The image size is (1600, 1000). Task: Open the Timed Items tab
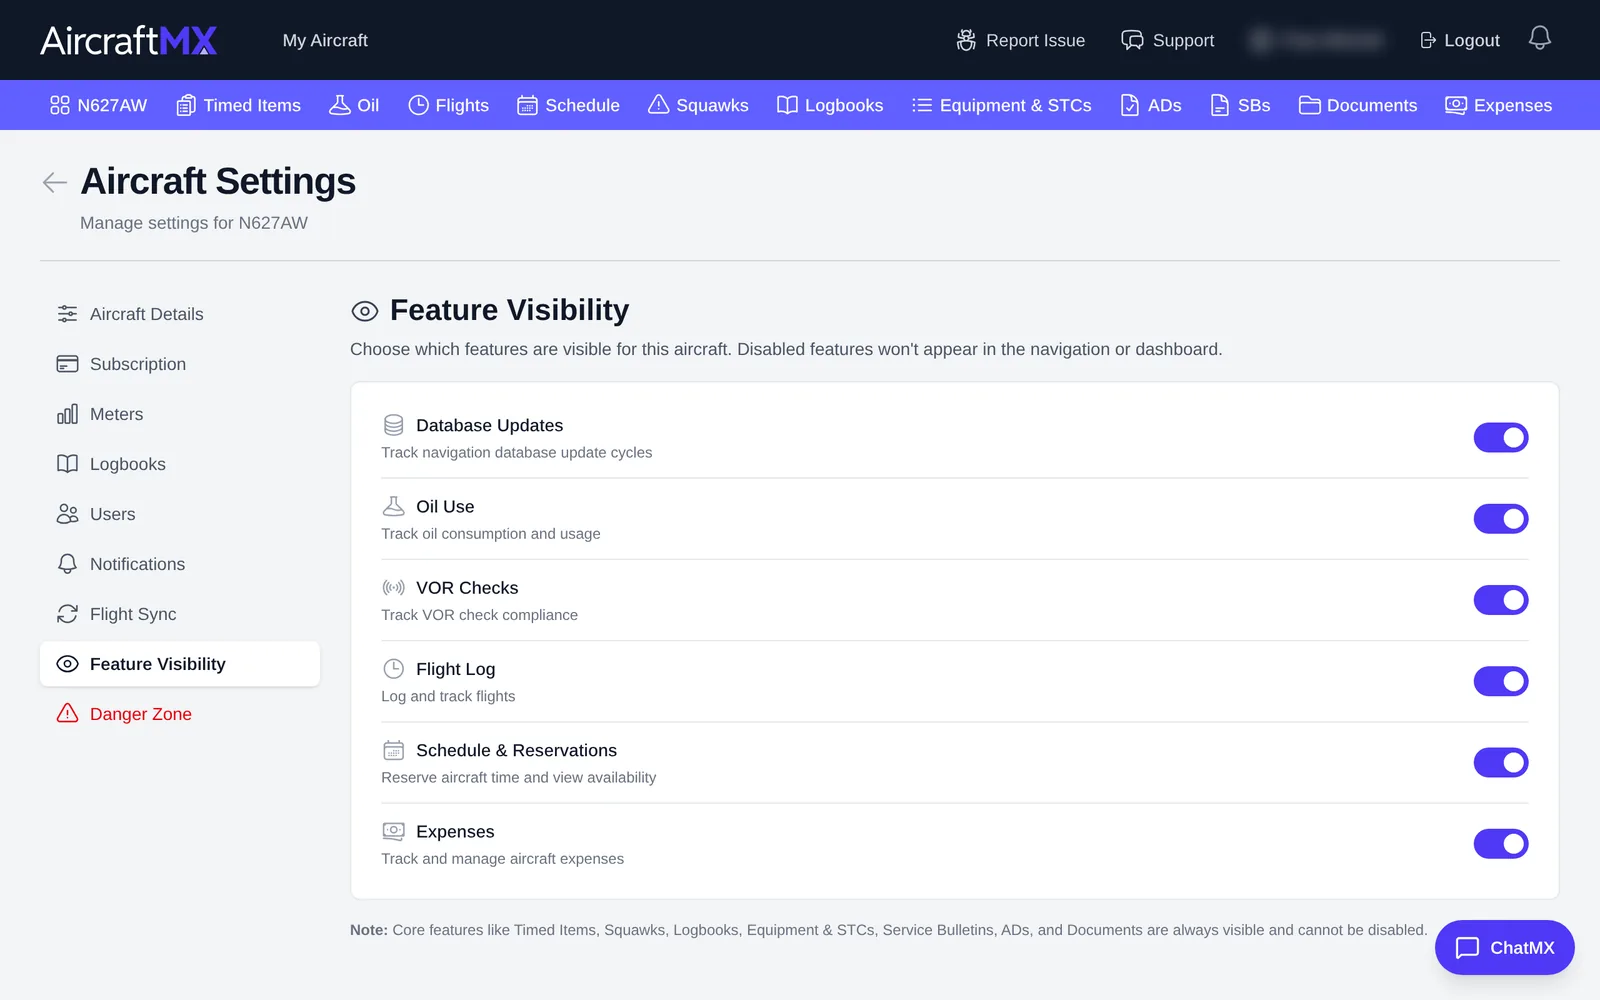click(238, 105)
